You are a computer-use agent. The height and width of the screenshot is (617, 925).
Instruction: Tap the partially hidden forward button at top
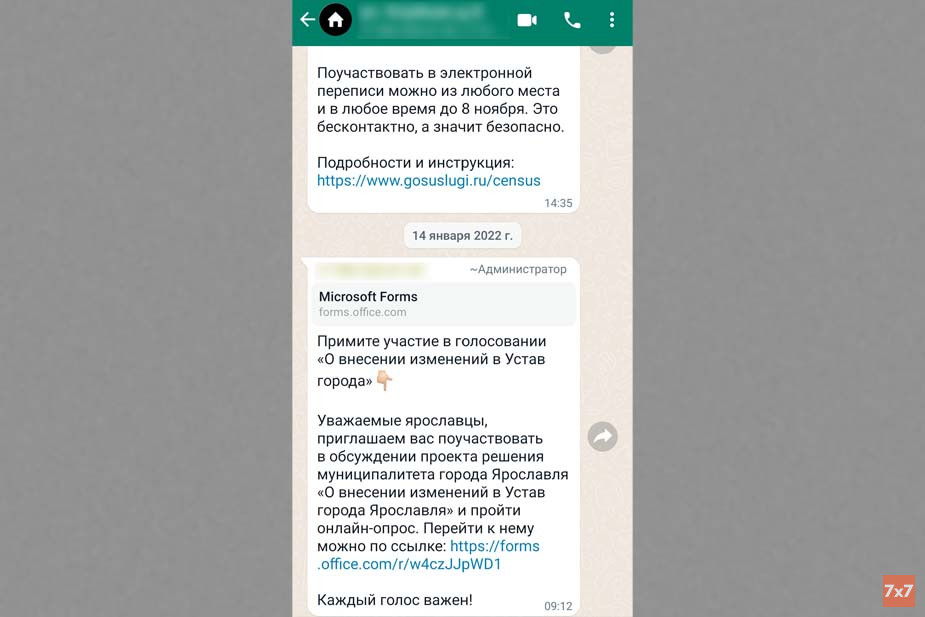pyautogui.click(x=602, y=49)
